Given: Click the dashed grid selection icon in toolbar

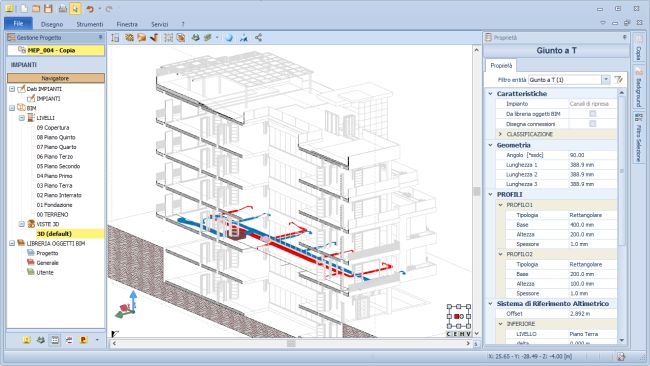Looking at the screenshot, I should [x=168, y=38].
